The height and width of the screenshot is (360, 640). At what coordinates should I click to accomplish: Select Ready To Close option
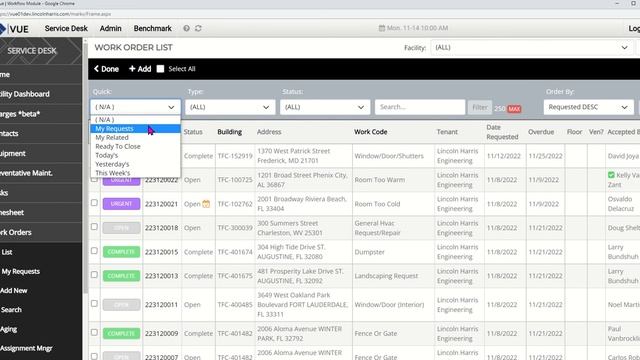click(x=135, y=146)
